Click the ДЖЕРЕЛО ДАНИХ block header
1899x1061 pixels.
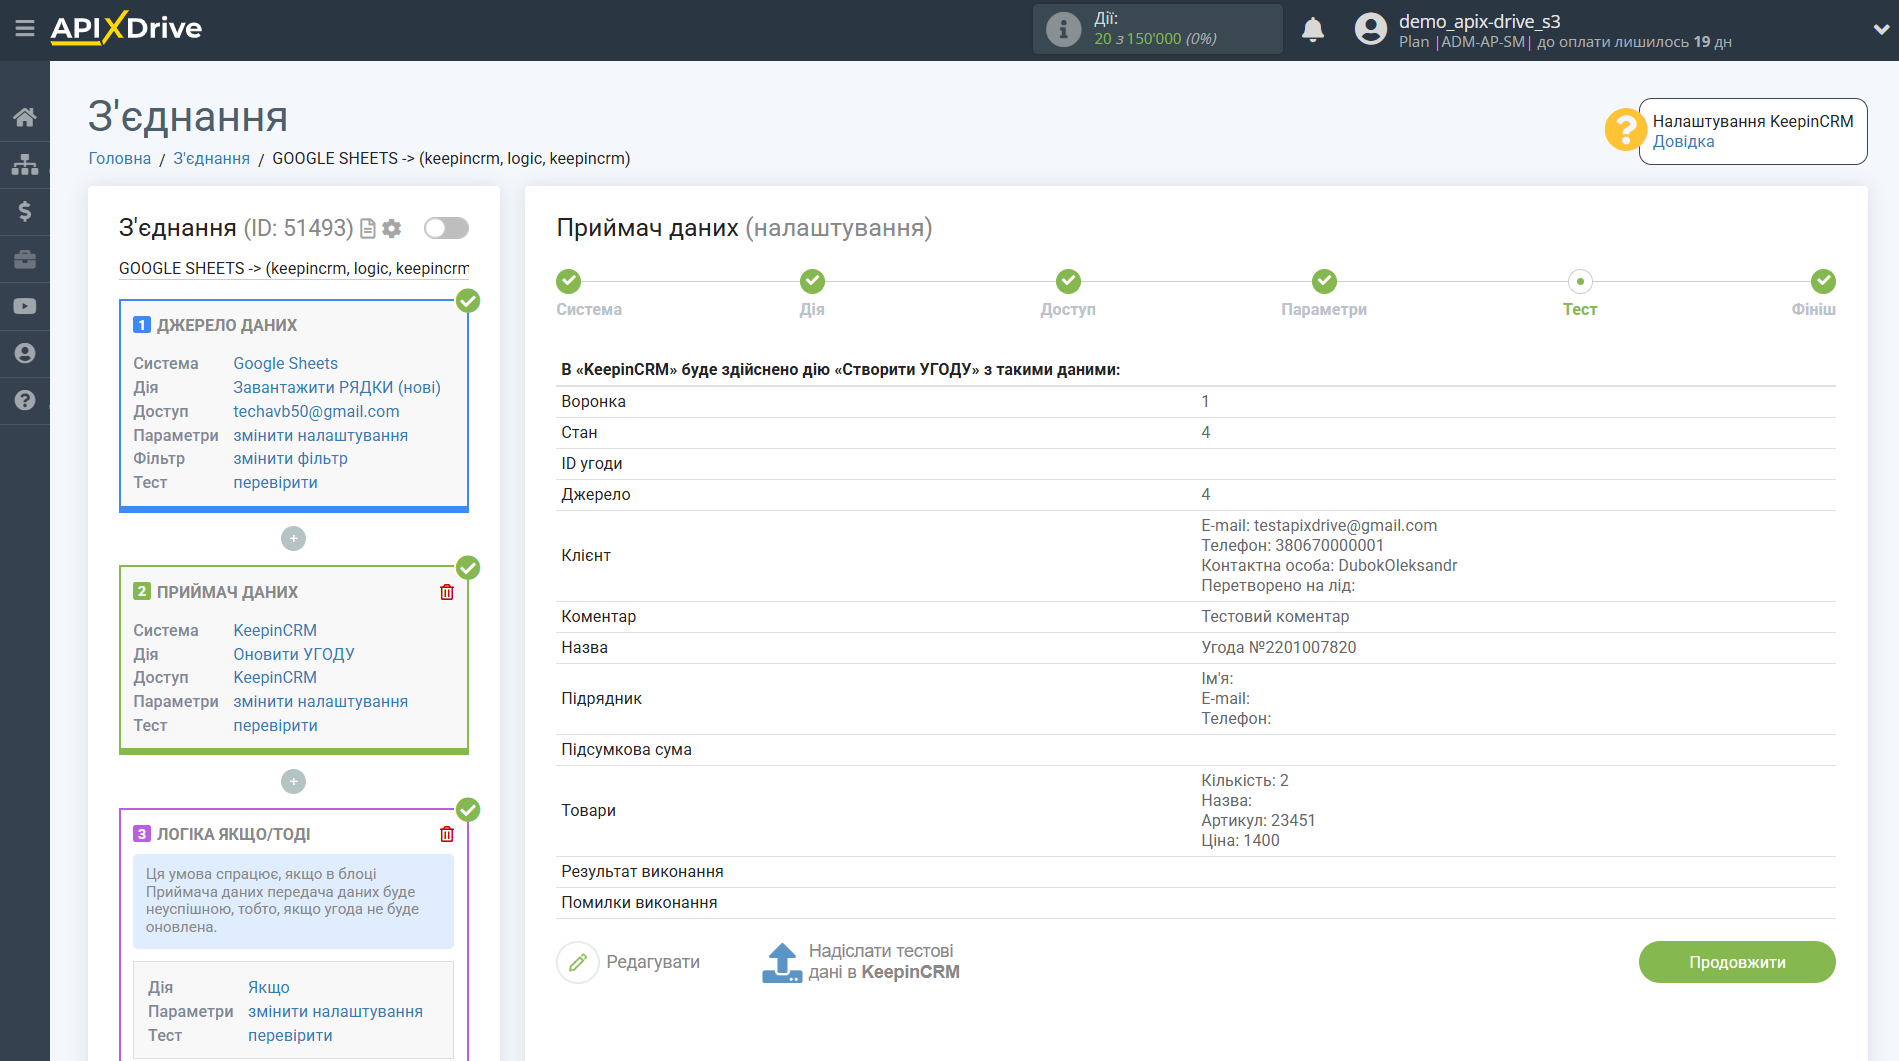(x=227, y=325)
